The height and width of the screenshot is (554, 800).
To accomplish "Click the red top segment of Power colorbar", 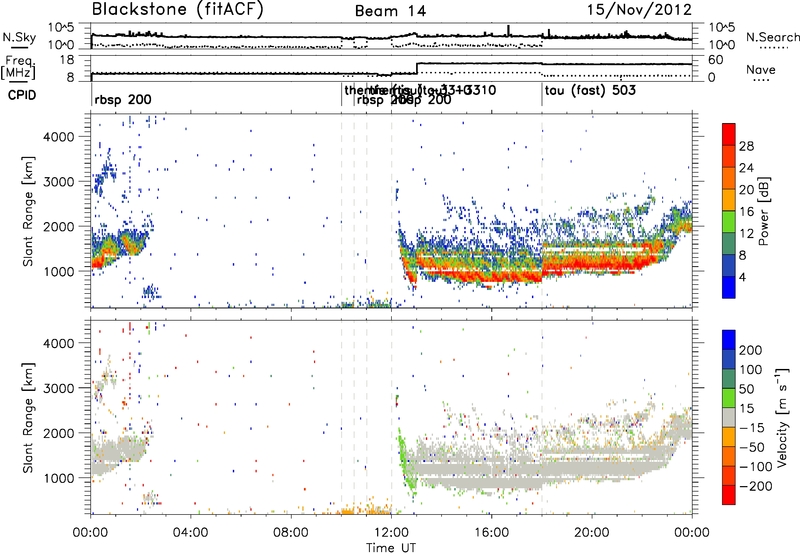I will 729,134.
